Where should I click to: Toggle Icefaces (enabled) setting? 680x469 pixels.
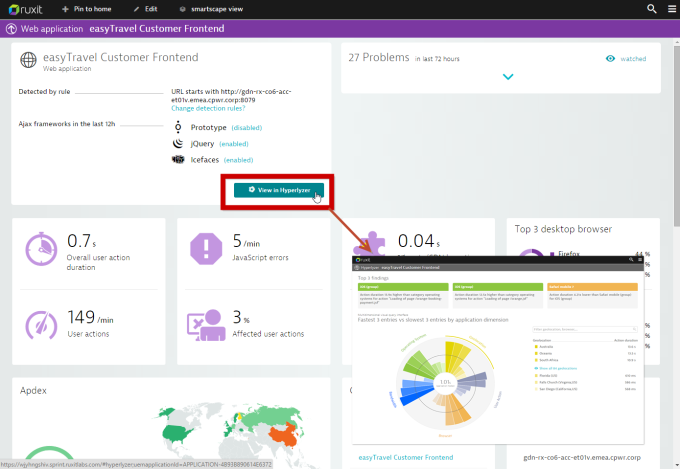point(239,160)
